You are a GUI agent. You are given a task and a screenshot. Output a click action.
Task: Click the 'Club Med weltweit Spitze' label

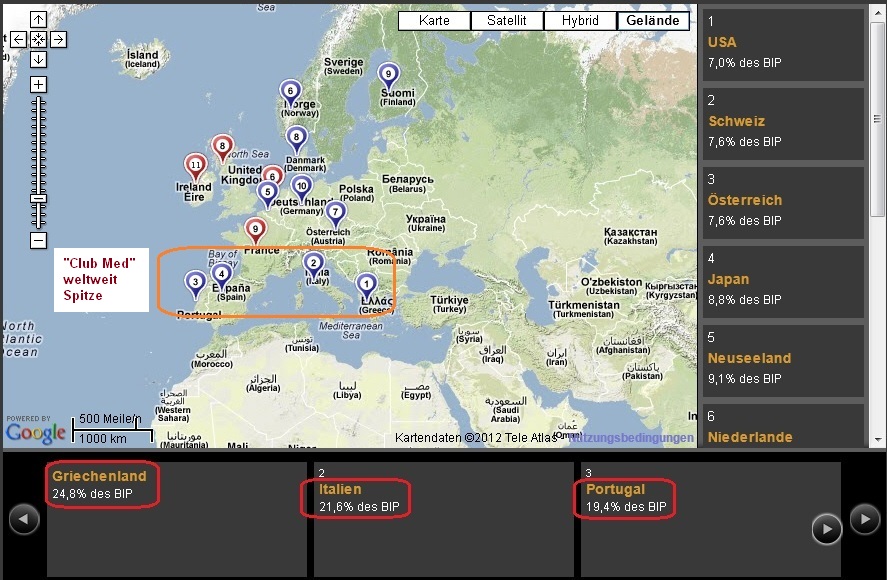point(101,280)
